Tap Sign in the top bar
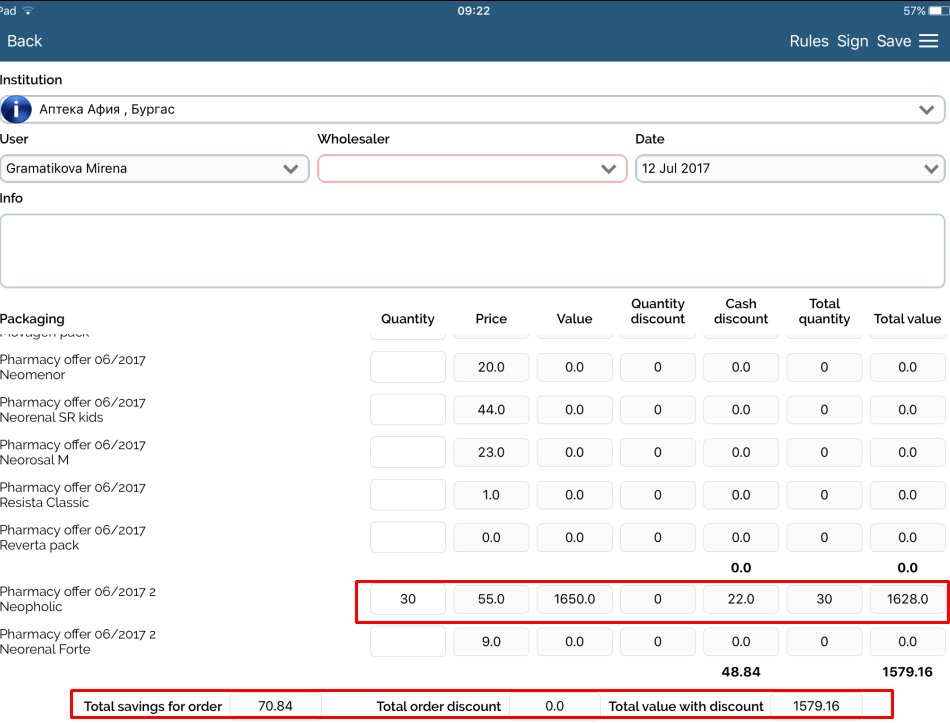This screenshot has height=723, width=950. 852,41
